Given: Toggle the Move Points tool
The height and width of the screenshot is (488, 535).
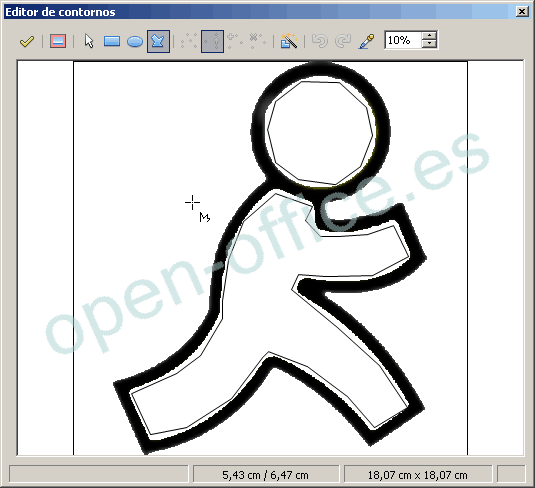Looking at the screenshot, I should tap(212, 41).
